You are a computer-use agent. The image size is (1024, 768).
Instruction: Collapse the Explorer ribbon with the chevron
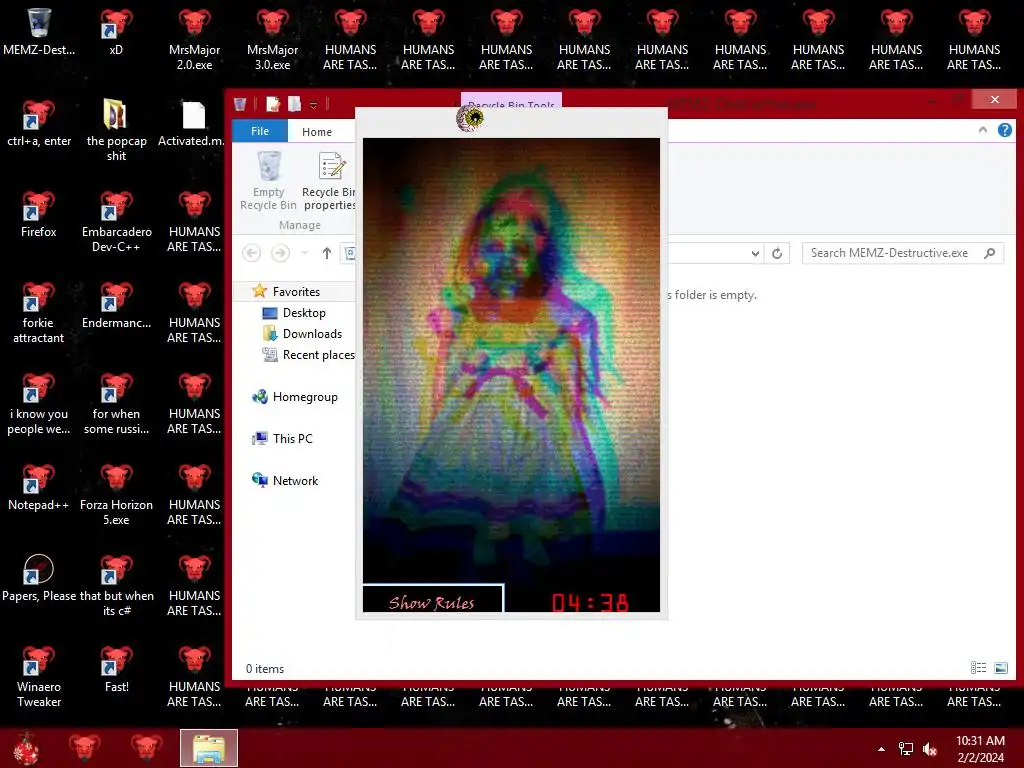click(x=983, y=130)
